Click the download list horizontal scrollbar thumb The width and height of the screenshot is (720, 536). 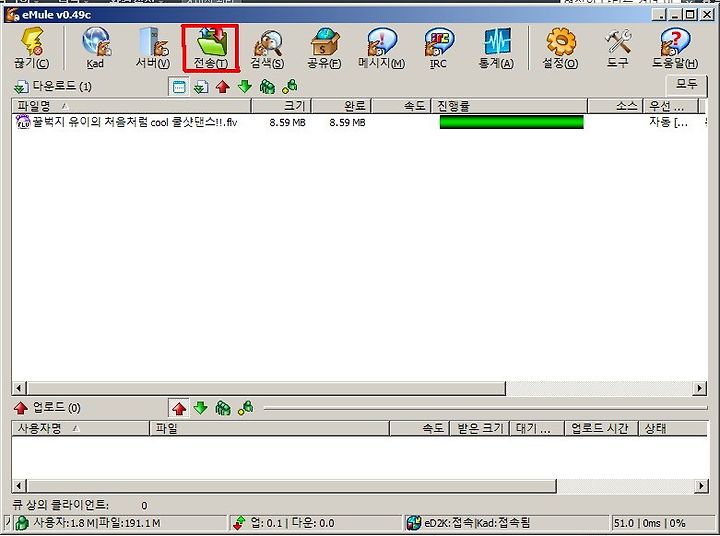266,388
